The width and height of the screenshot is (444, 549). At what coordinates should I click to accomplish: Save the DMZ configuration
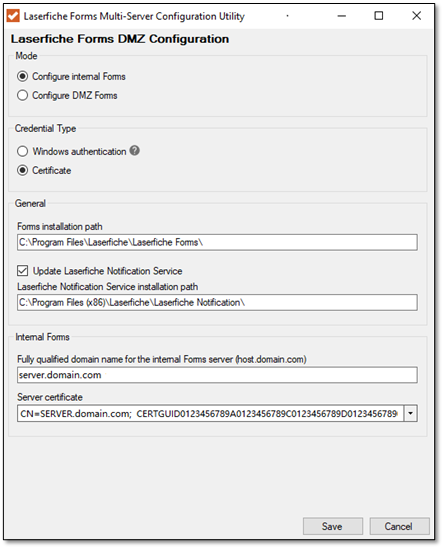(333, 526)
